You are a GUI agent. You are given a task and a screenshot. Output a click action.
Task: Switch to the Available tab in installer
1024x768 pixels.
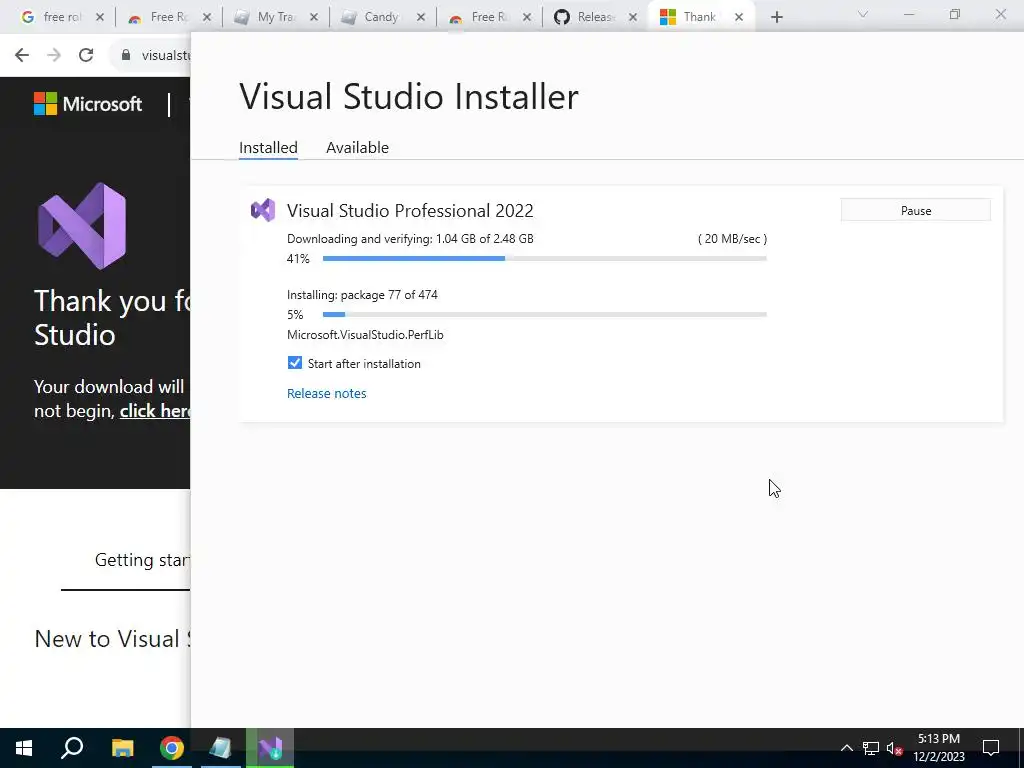(357, 148)
